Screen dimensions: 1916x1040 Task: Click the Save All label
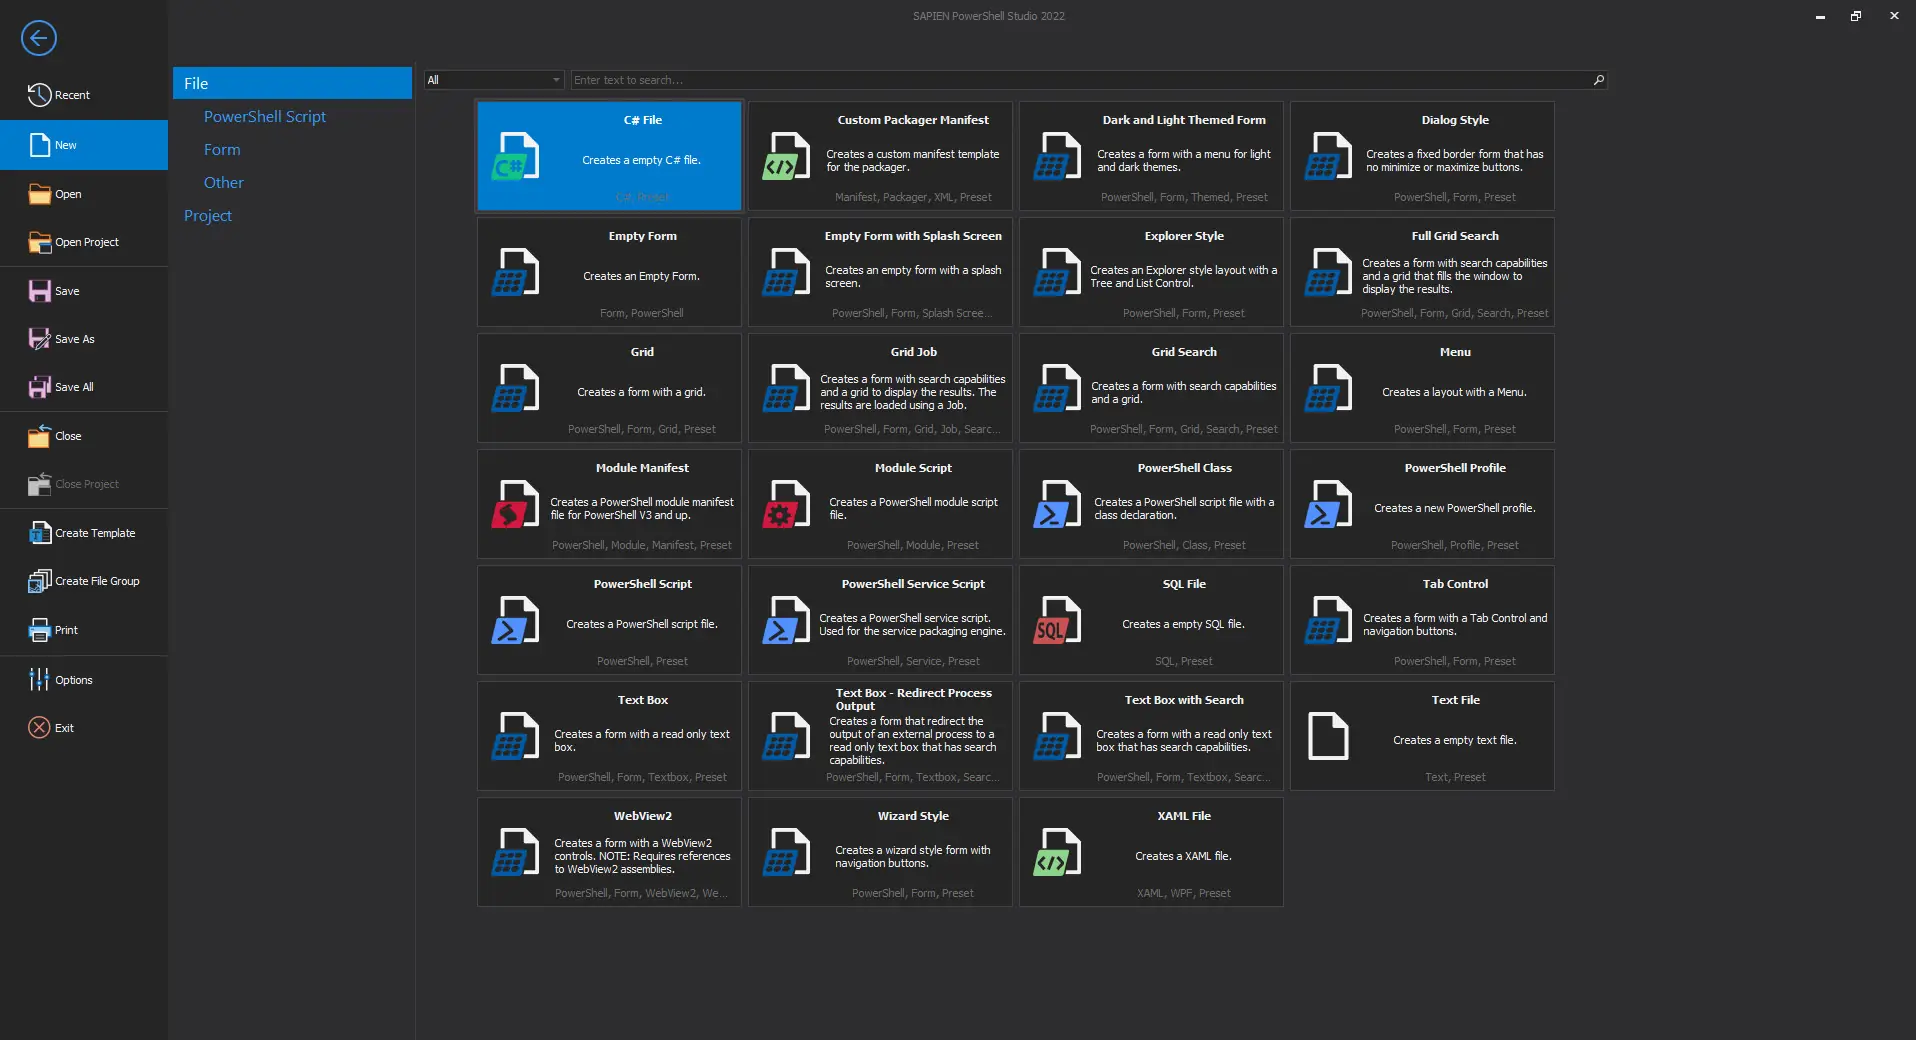coord(74,387)
